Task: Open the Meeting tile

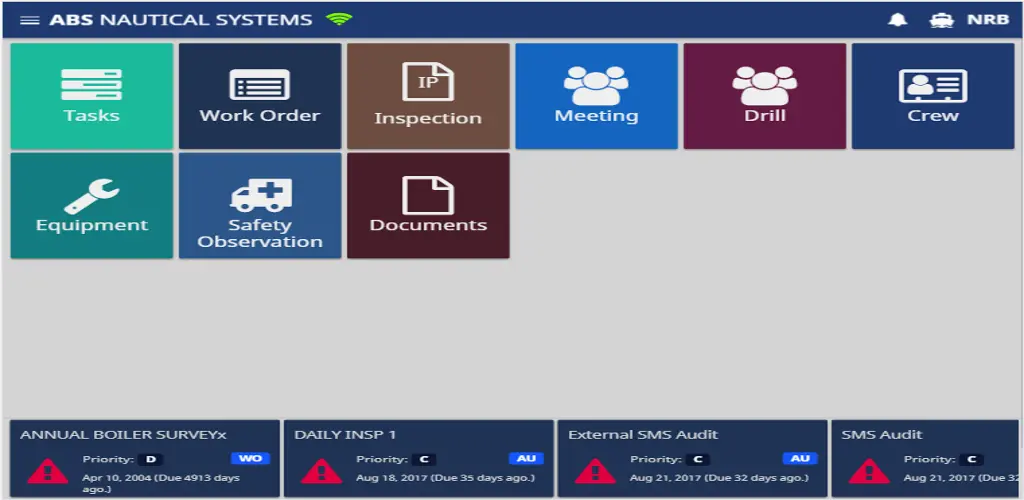Action: 596,96
